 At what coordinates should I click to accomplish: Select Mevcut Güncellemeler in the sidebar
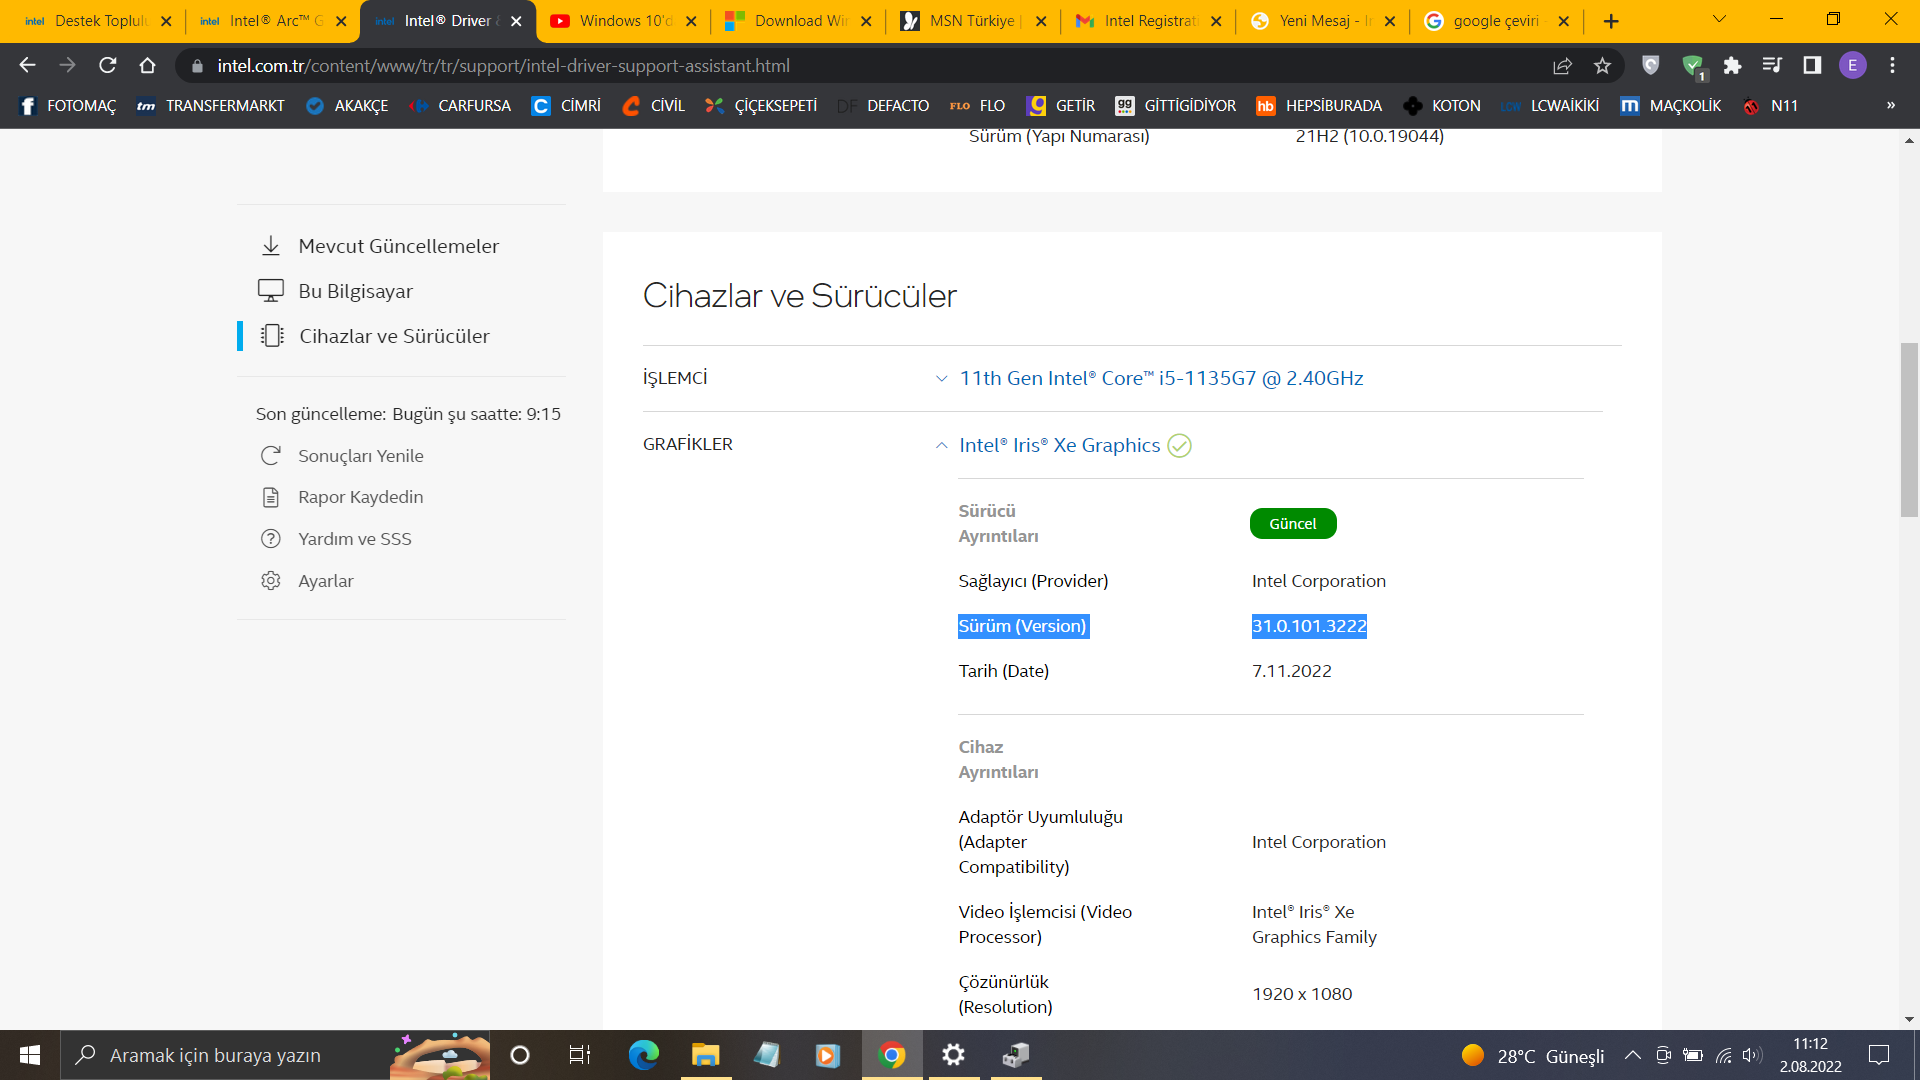[398, 246]
